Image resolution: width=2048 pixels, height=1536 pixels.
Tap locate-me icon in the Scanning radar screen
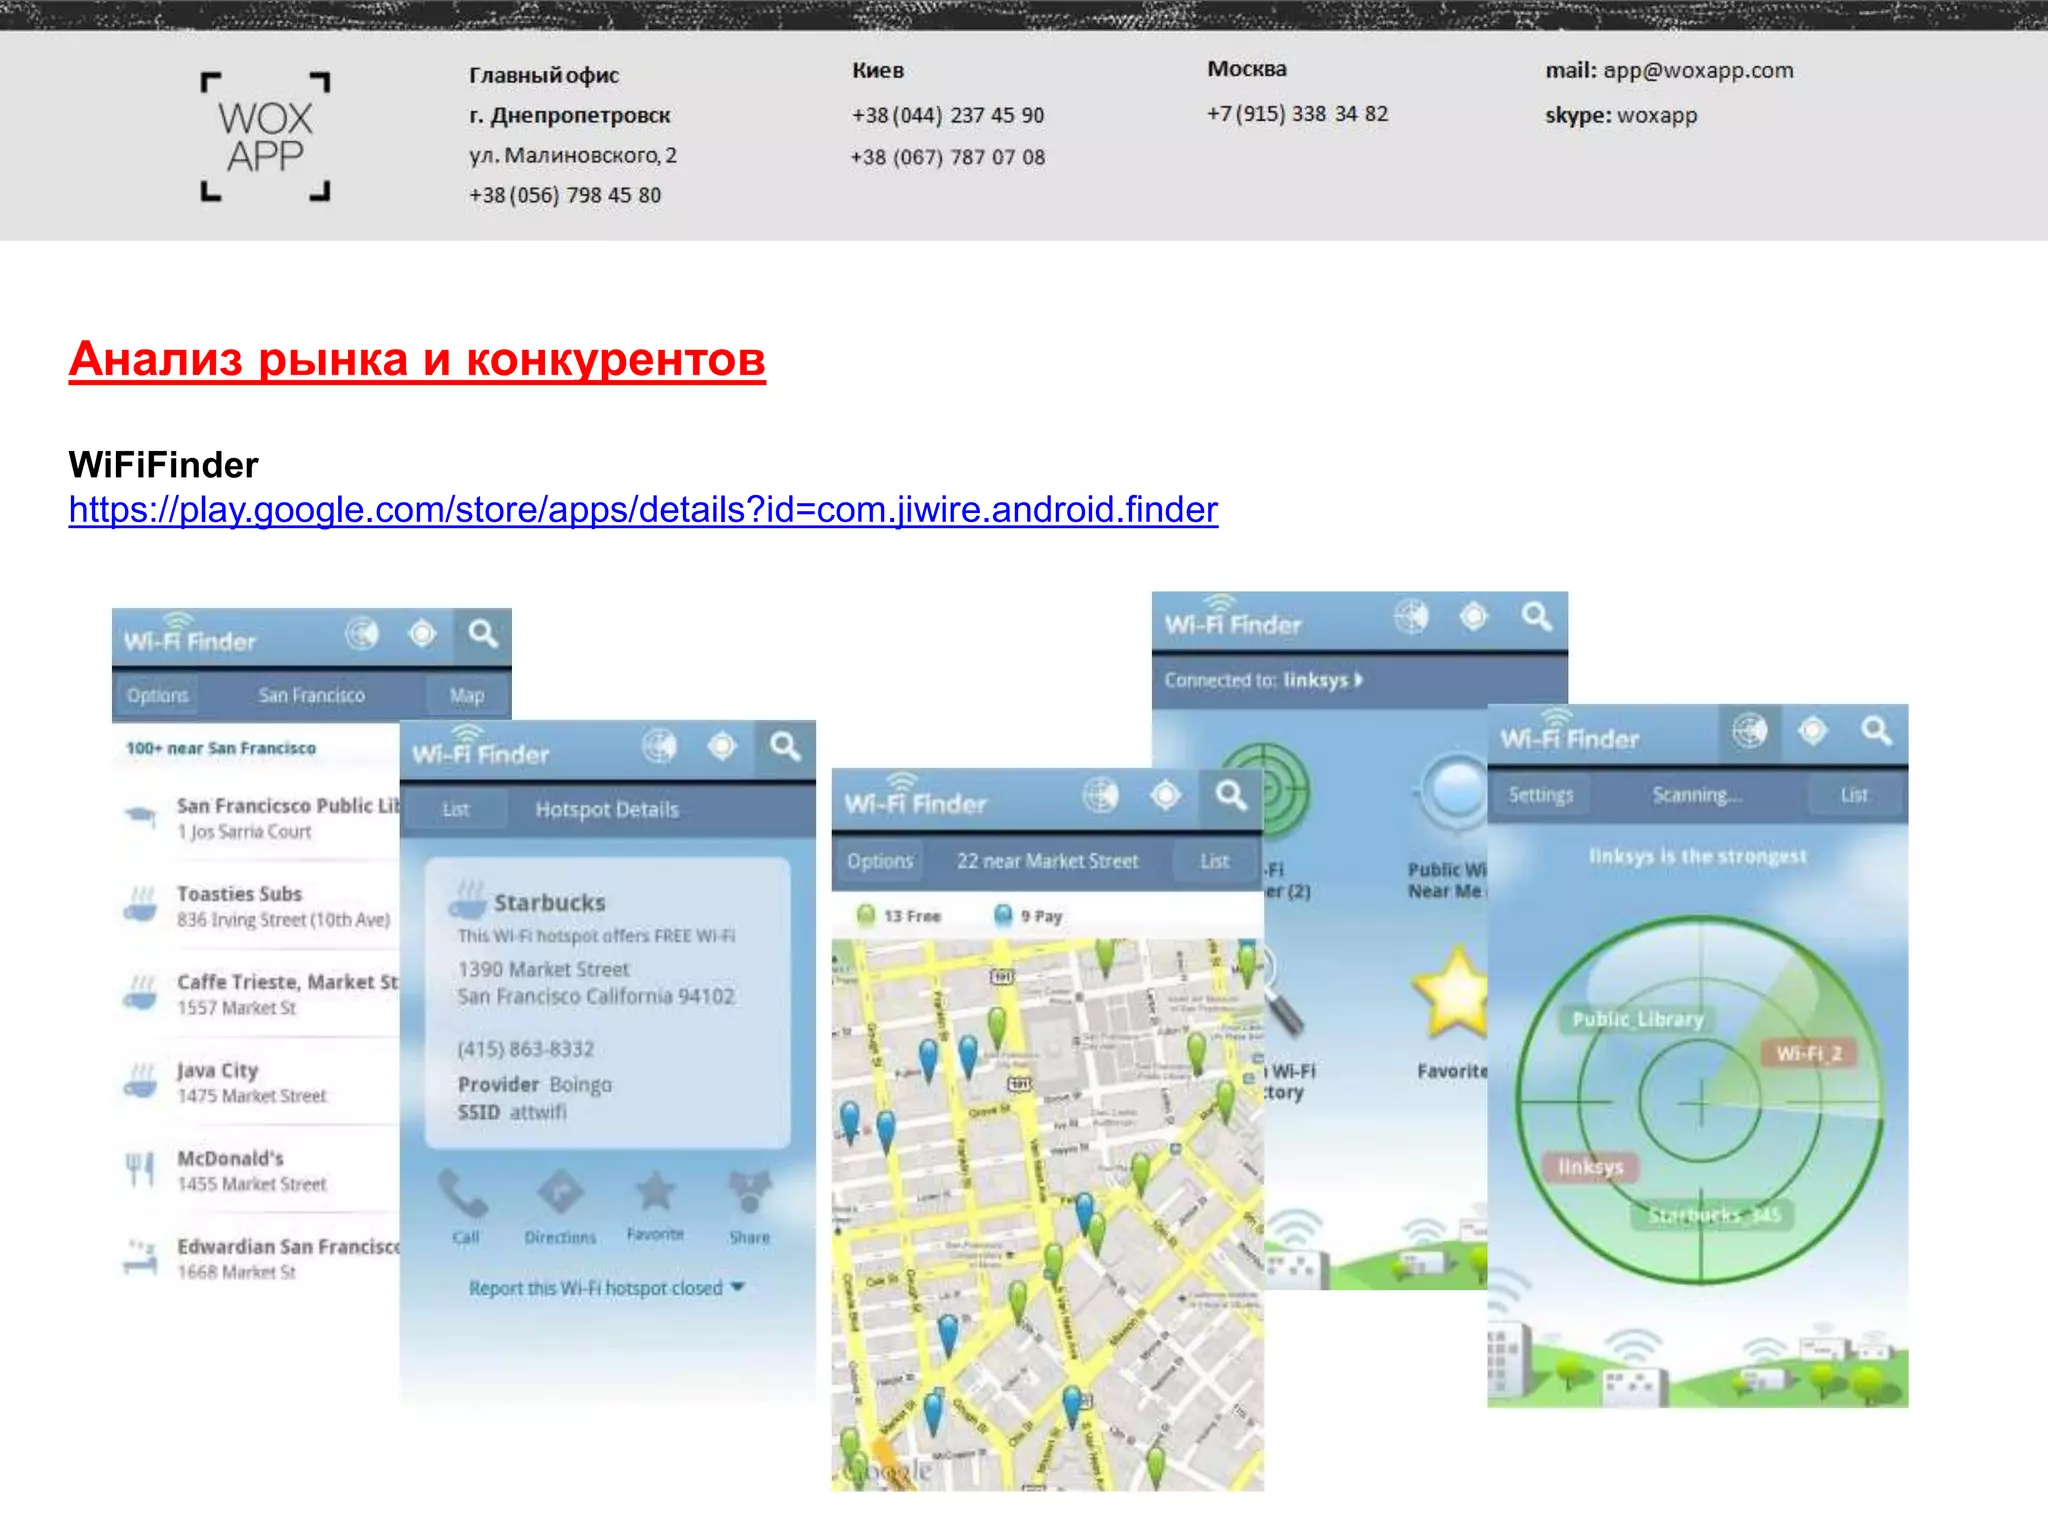tap(1813, 732)
